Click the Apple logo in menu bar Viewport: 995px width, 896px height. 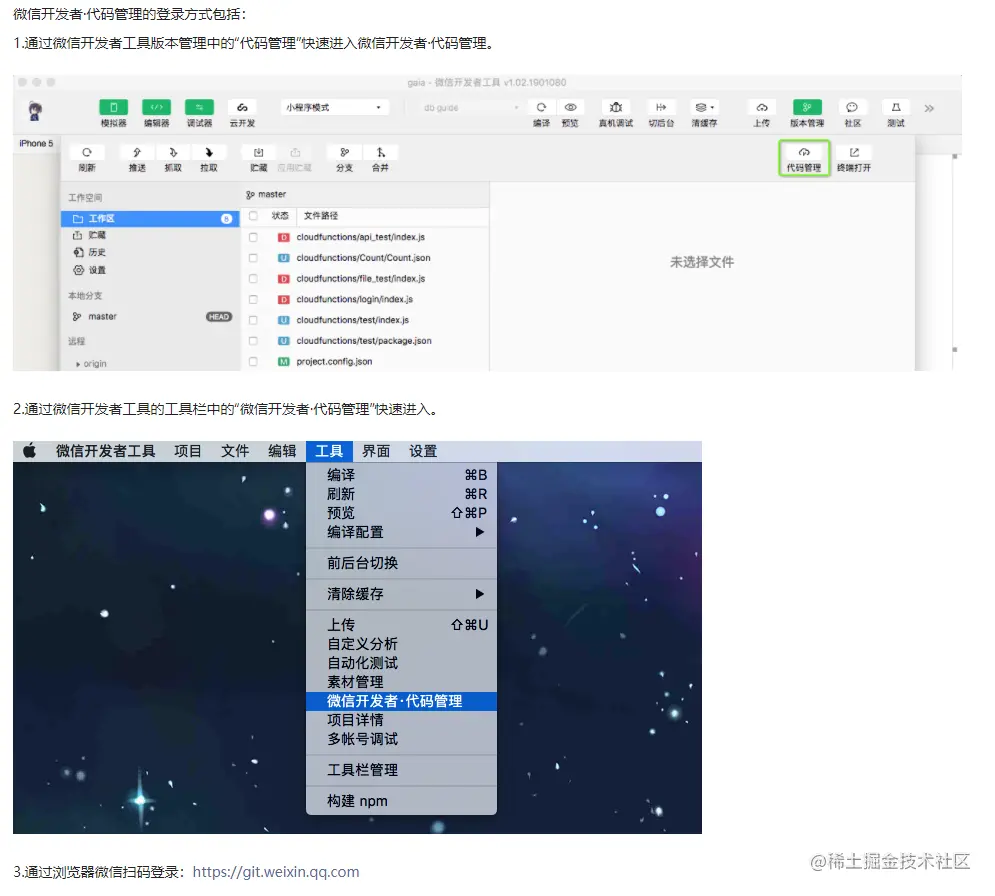[x=29, y=451]
